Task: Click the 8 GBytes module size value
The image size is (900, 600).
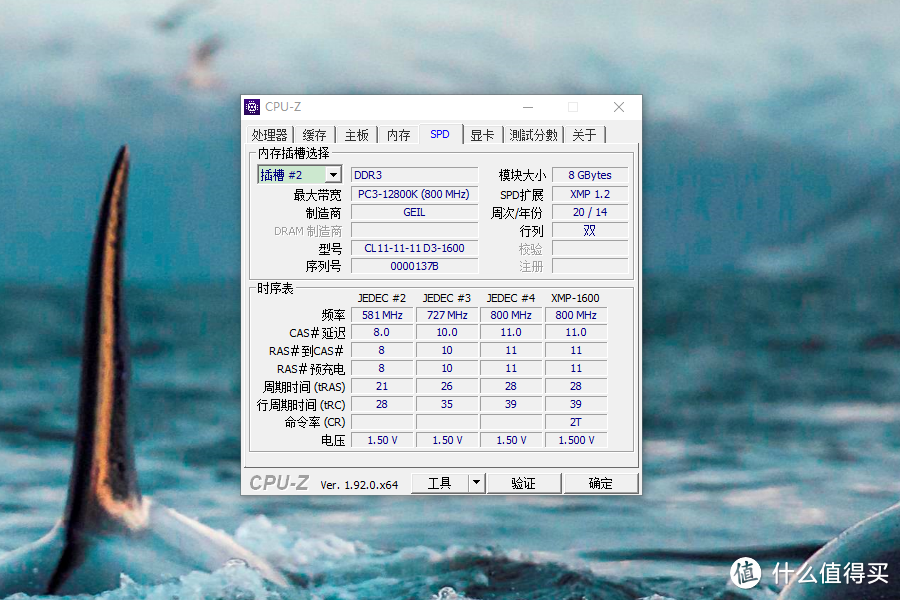Action: point(590,175)
